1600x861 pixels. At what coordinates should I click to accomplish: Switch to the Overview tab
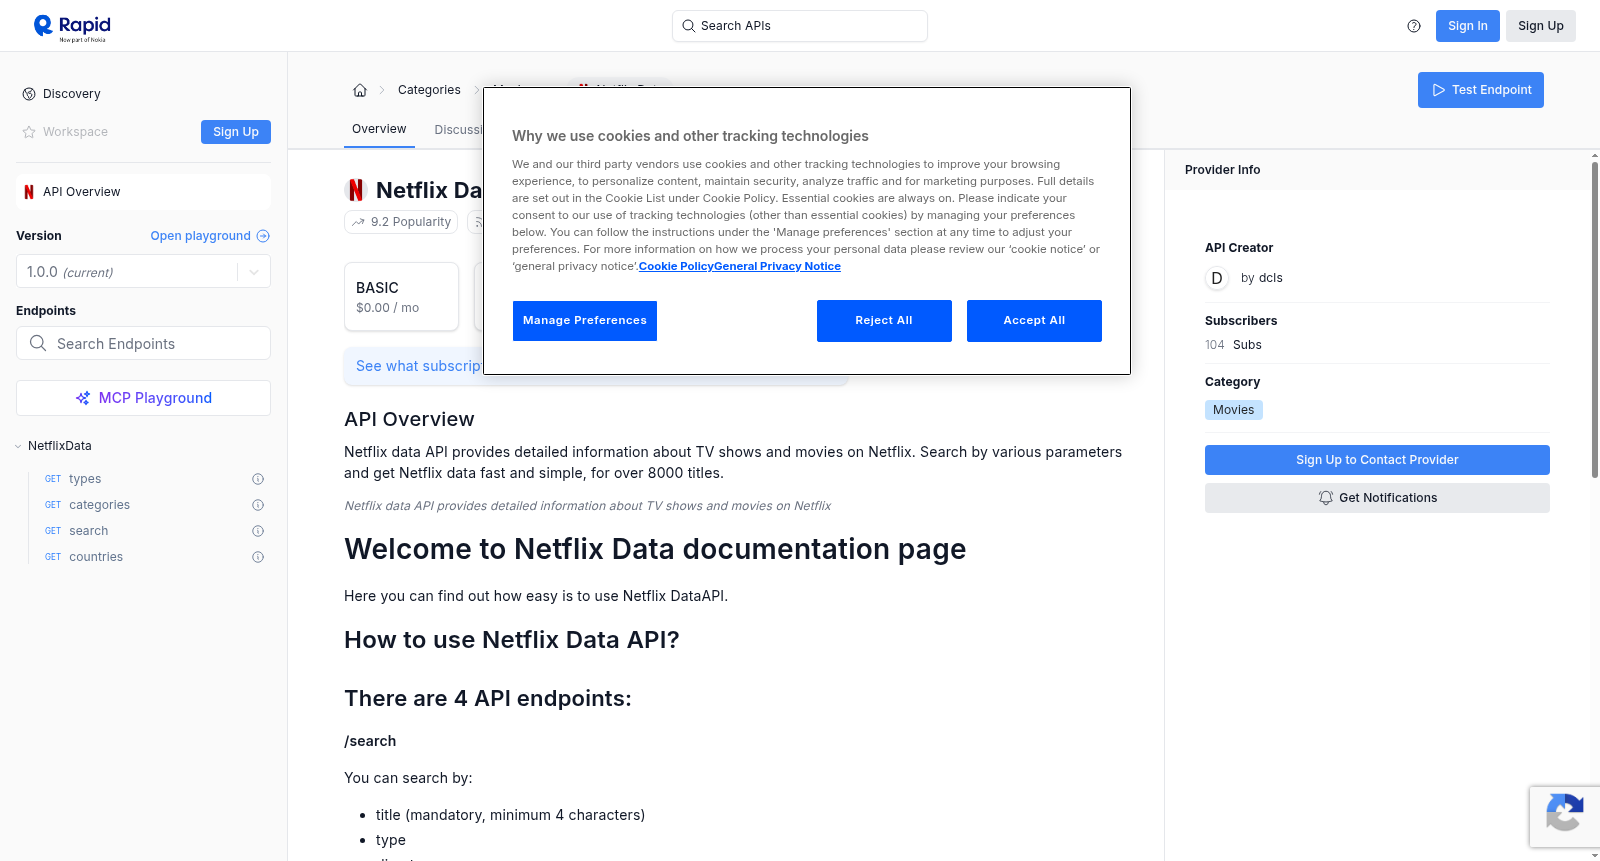[379, 129]
